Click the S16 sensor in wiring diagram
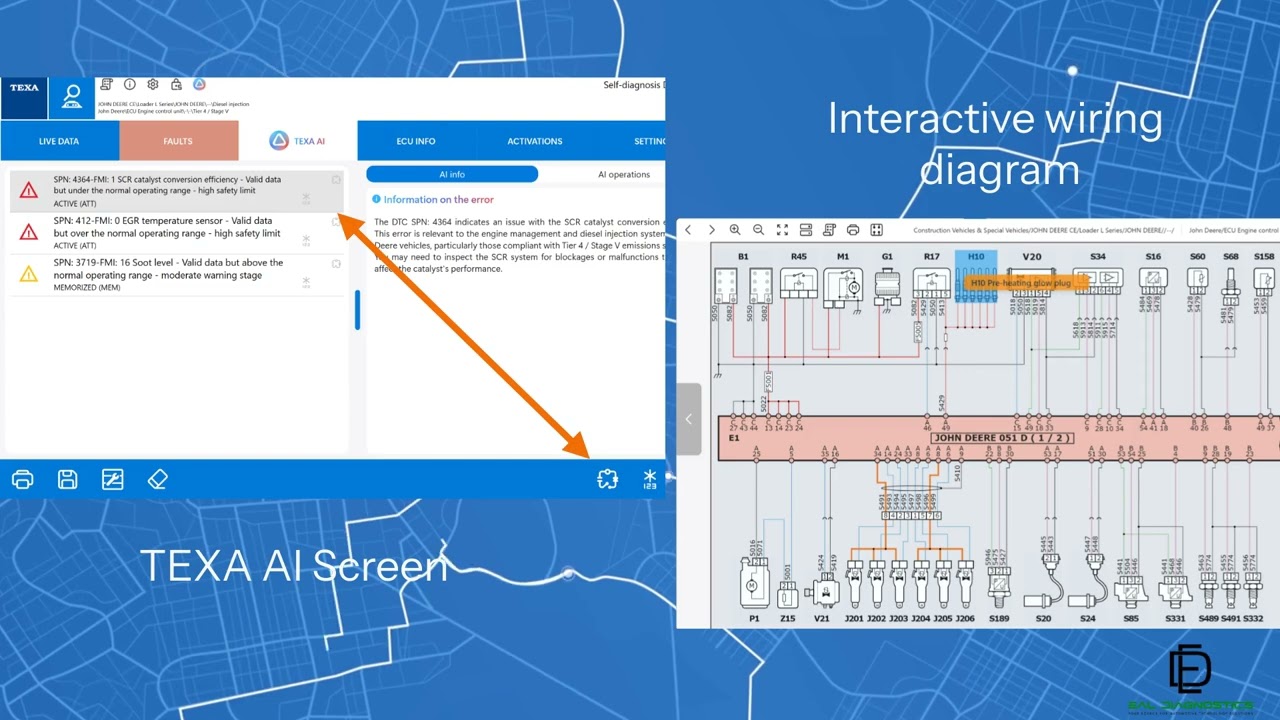This screenshot has height=720, width=1280. [1153, 280]
